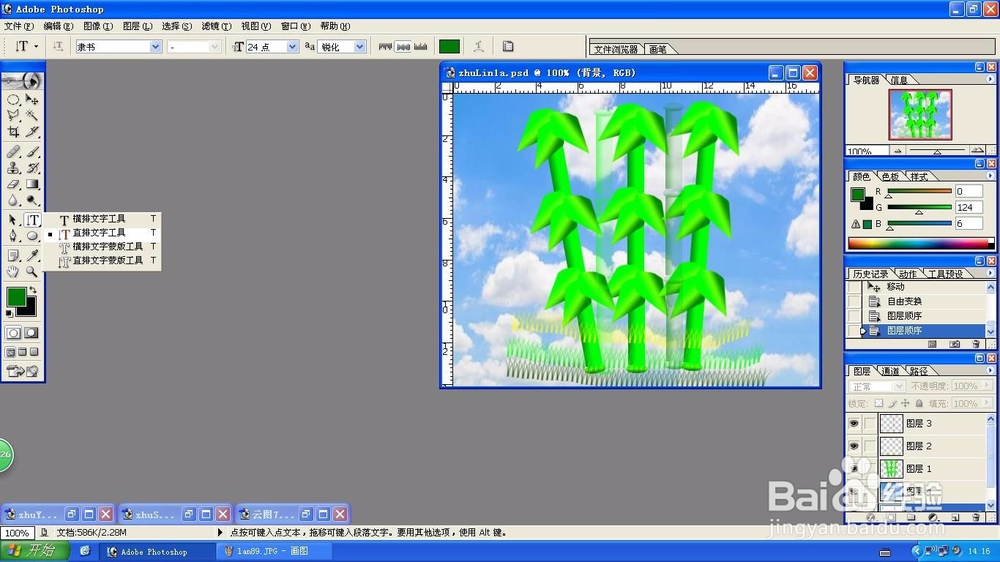The image size is (1000, 562).
Task: Click the warp text icon
Action: [479, 46]
